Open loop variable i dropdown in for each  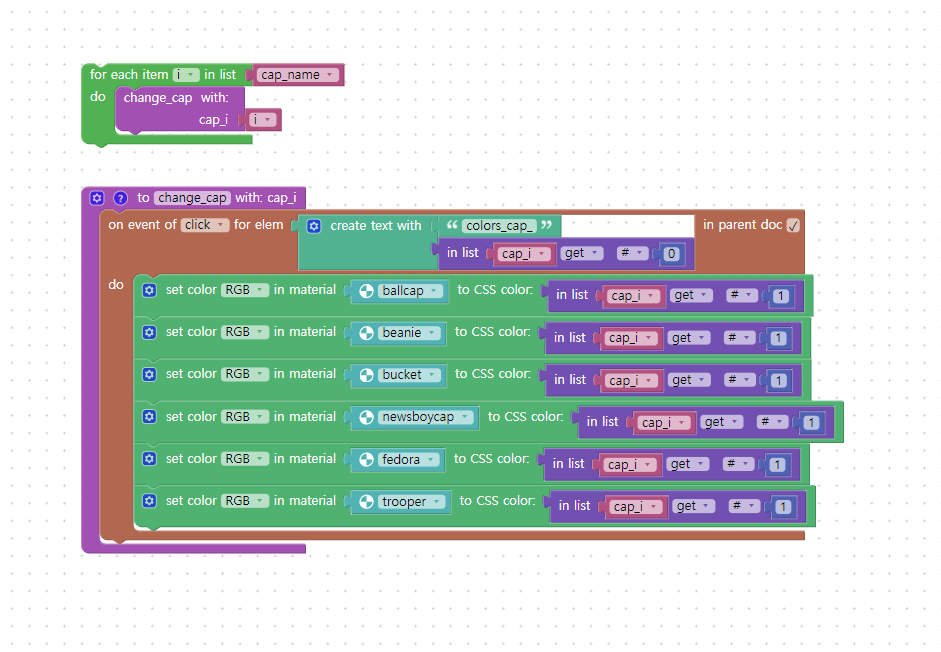(x=186, y=75)
